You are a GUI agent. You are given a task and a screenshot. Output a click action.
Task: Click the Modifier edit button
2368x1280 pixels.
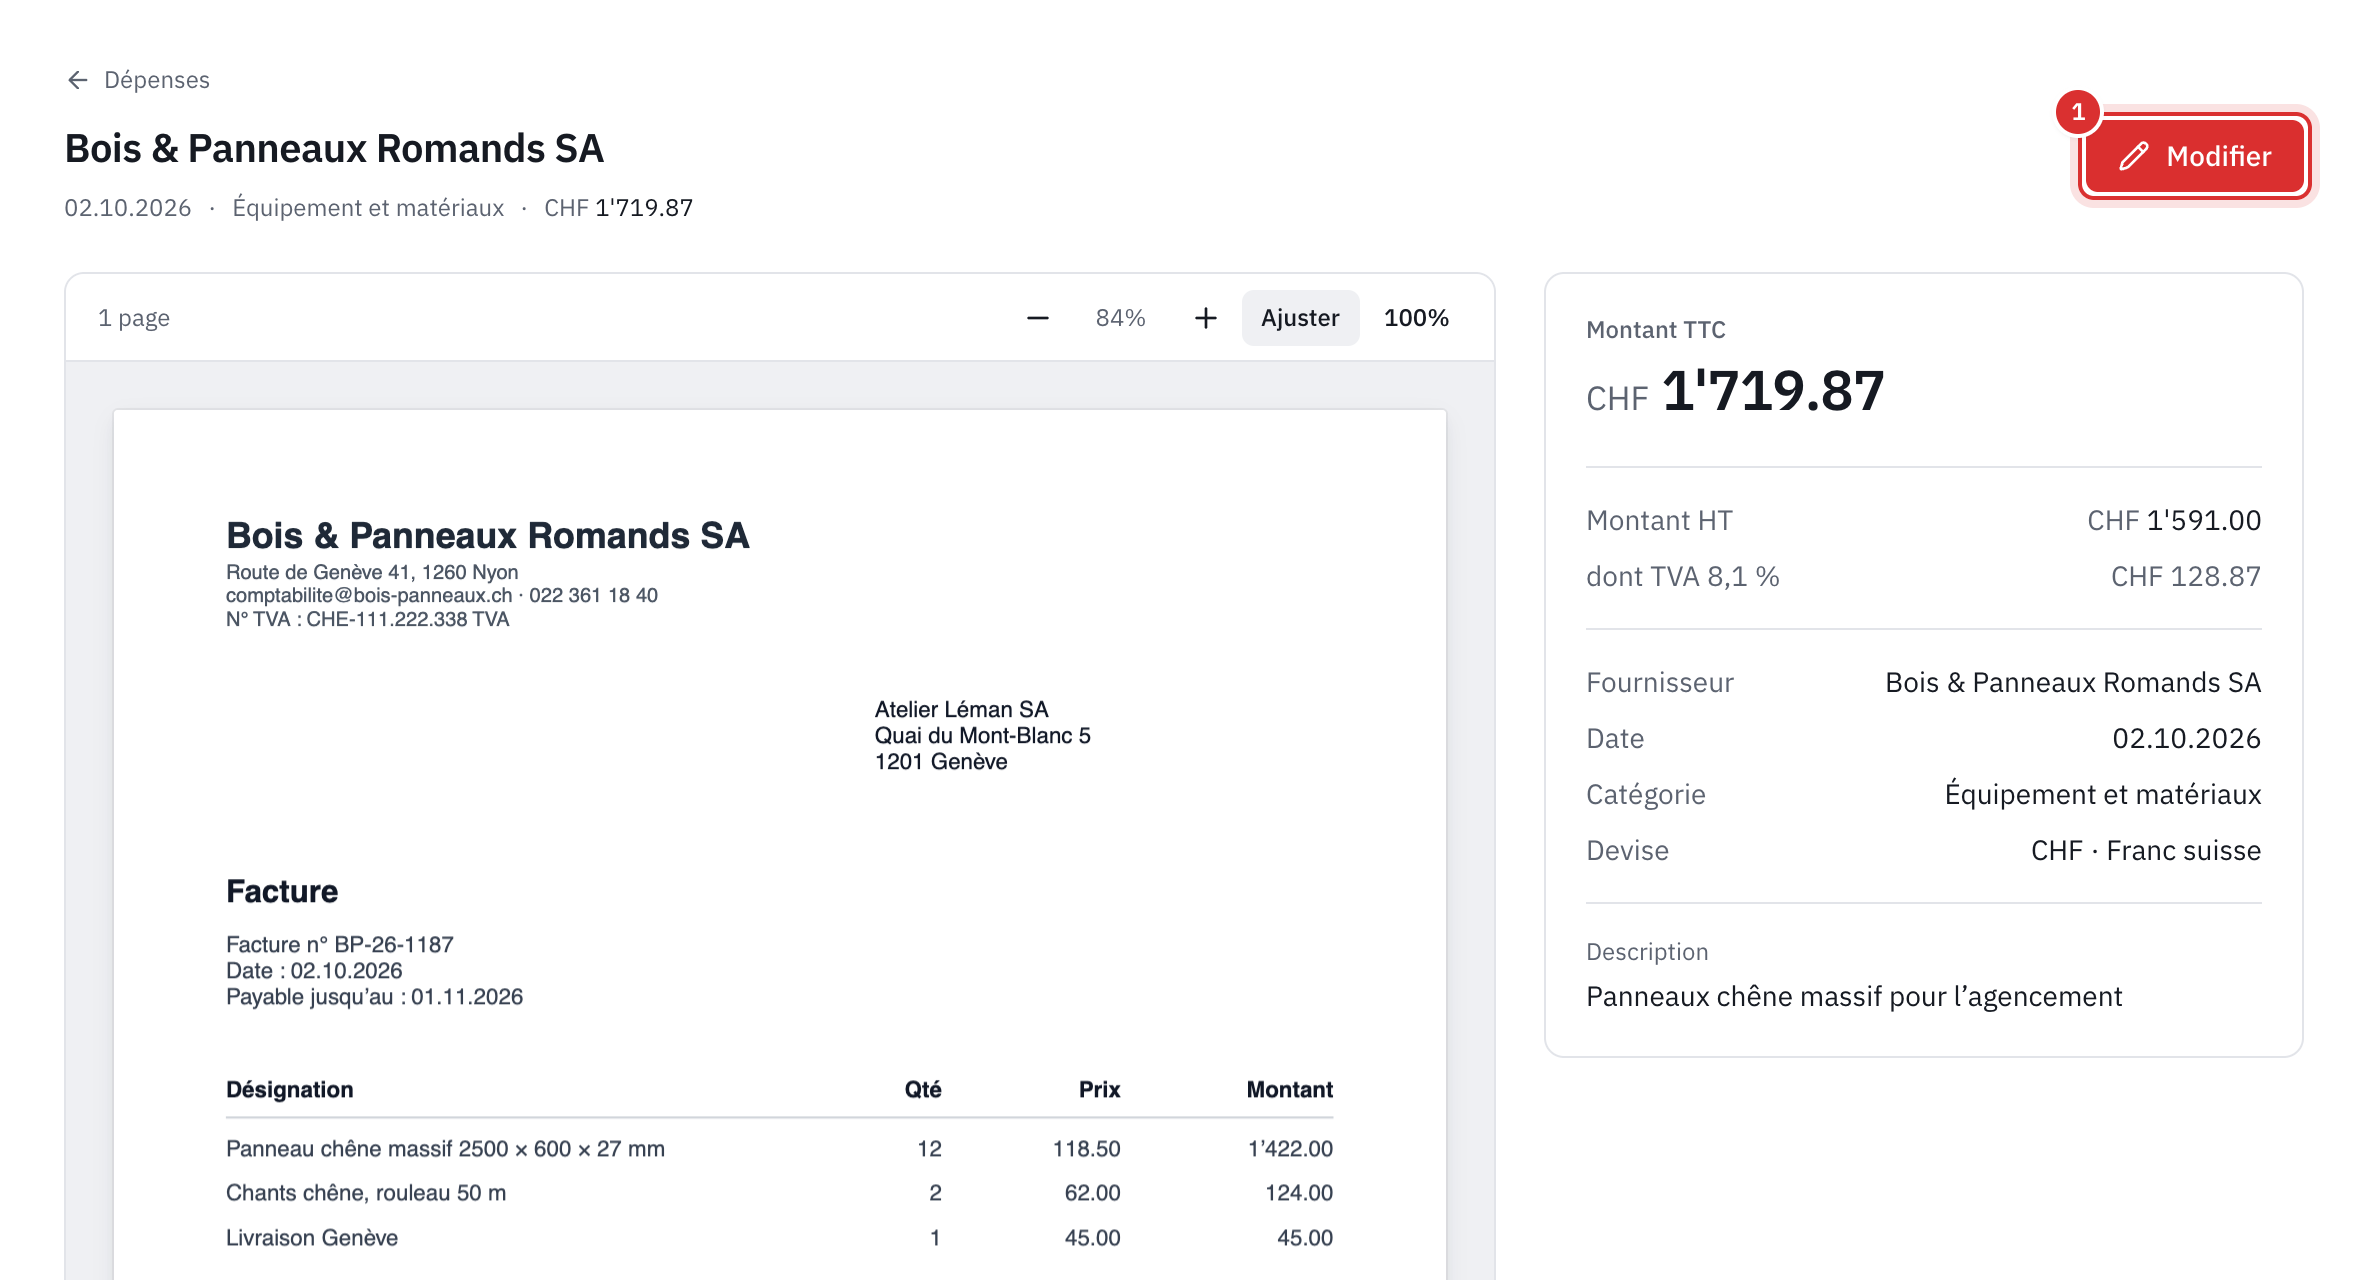click(2194, 156)
